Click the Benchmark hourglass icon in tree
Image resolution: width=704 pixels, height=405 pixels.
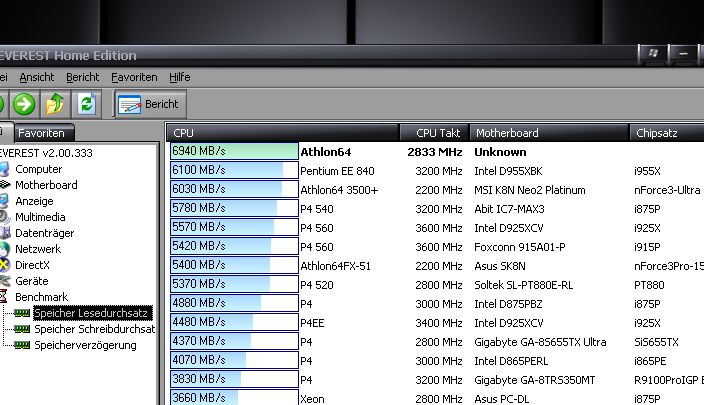tap(4, 297)
